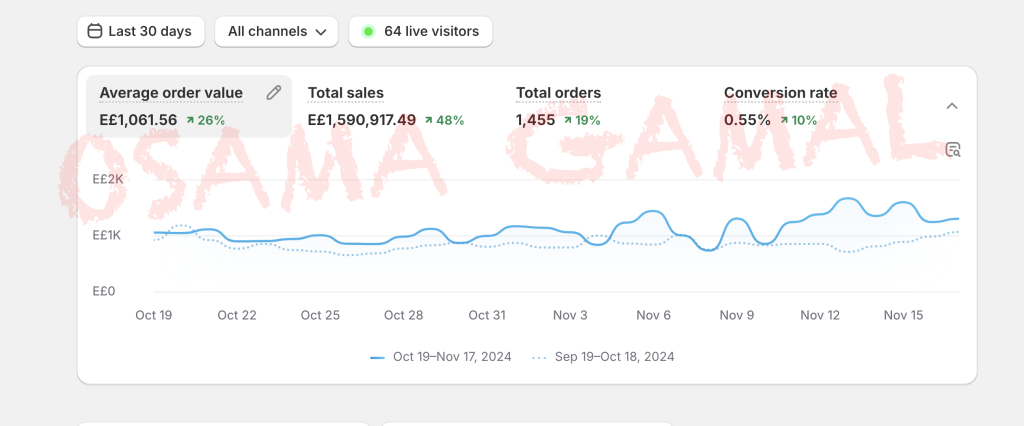Collapse the metrics chart with chevron

pyautogui.click(x=952, y=106)
